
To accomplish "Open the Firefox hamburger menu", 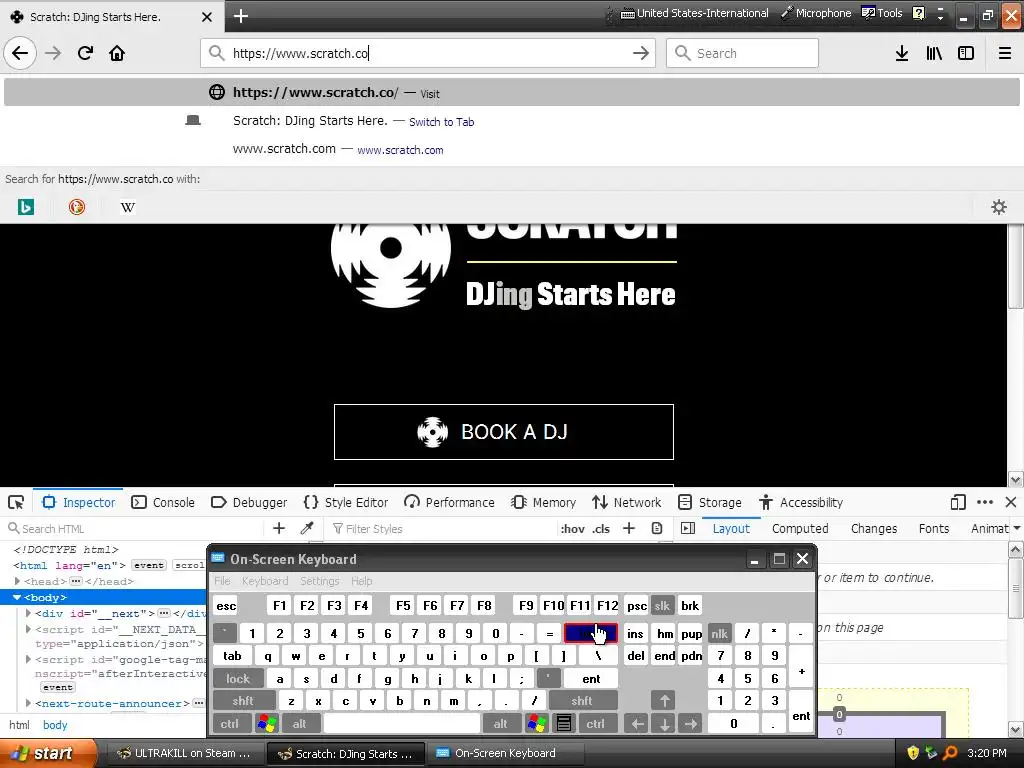I will 1005,53.
